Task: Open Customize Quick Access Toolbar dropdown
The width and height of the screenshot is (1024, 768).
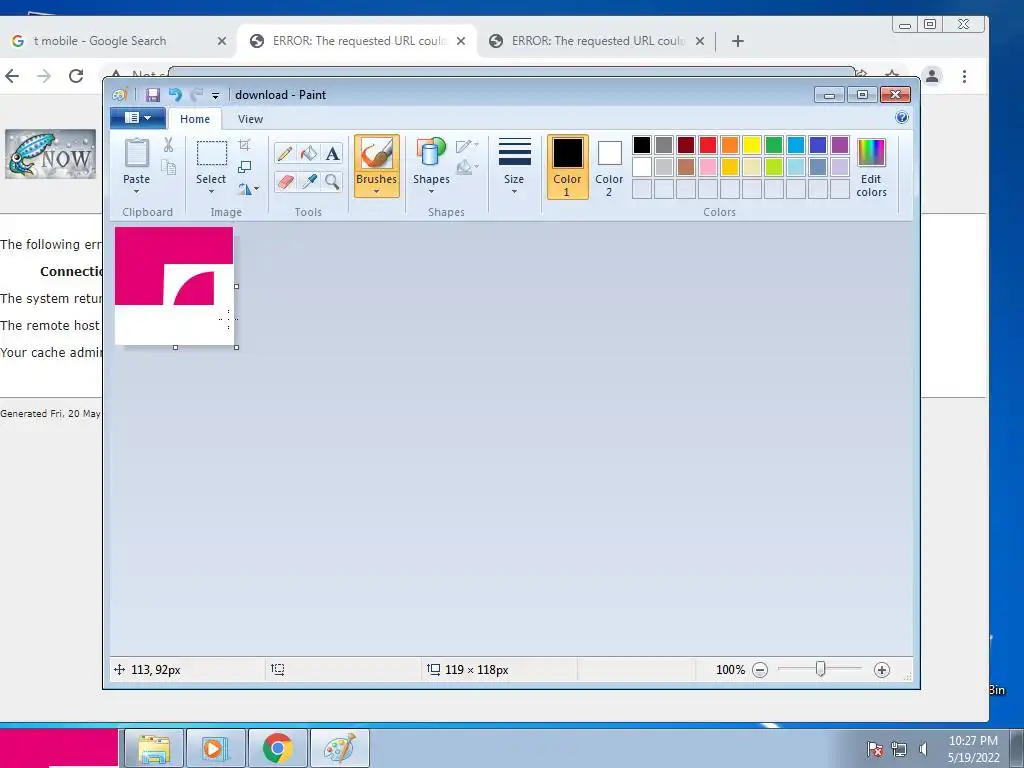Action: tap(216, 95)
